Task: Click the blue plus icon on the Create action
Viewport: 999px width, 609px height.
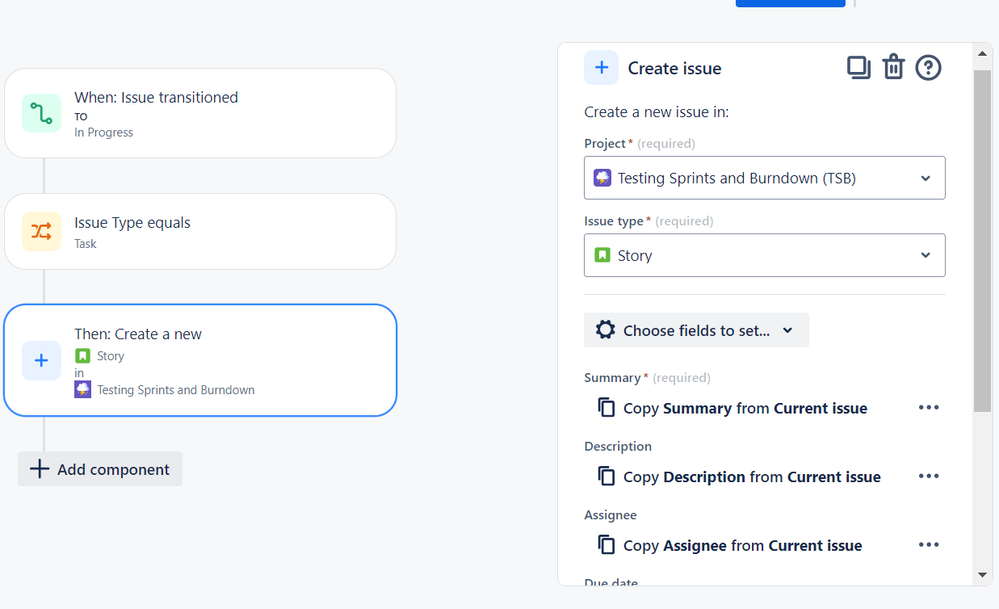Action: click(x=41, y=361)
